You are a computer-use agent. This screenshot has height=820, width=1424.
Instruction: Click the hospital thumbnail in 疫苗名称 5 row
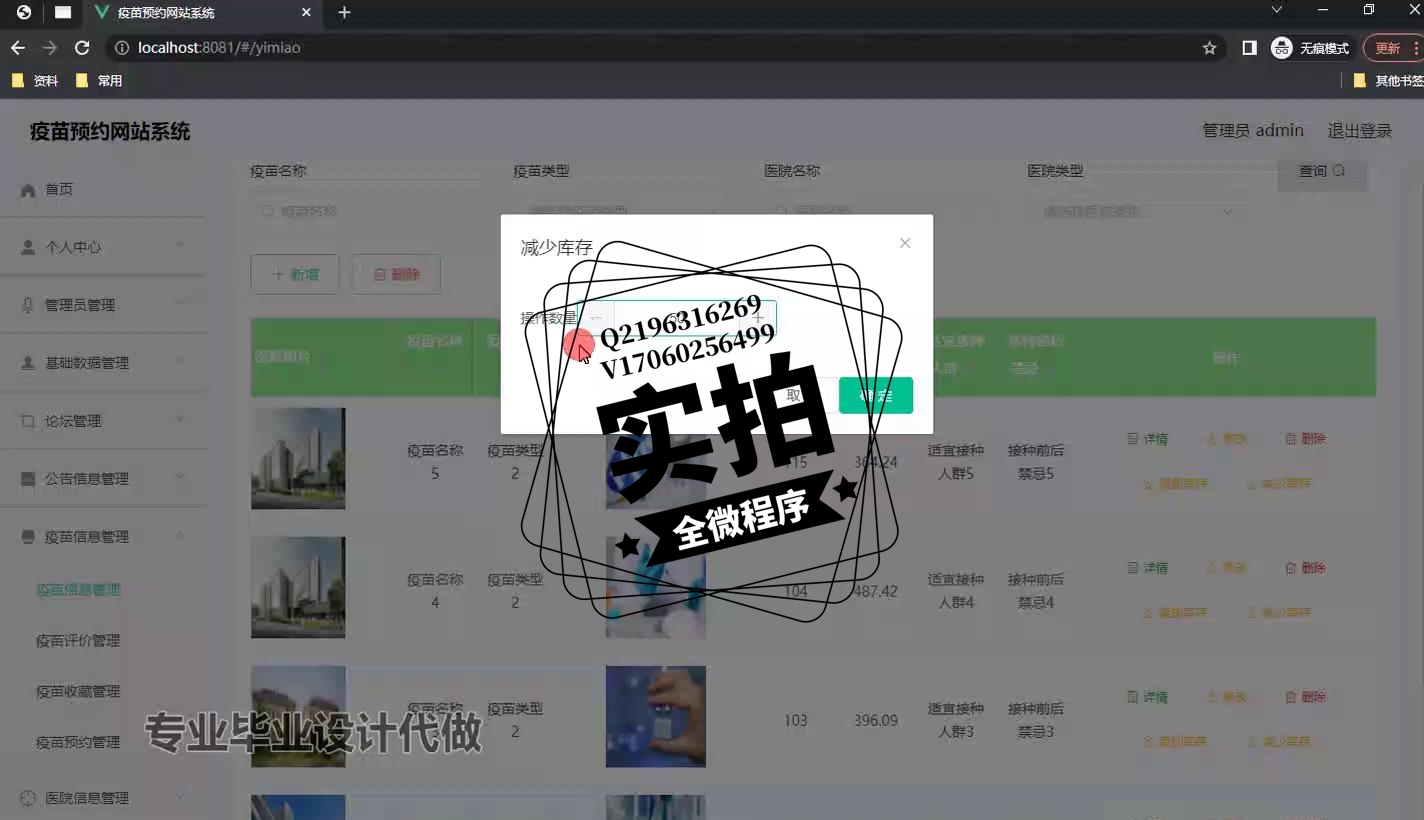click(298, 458)
